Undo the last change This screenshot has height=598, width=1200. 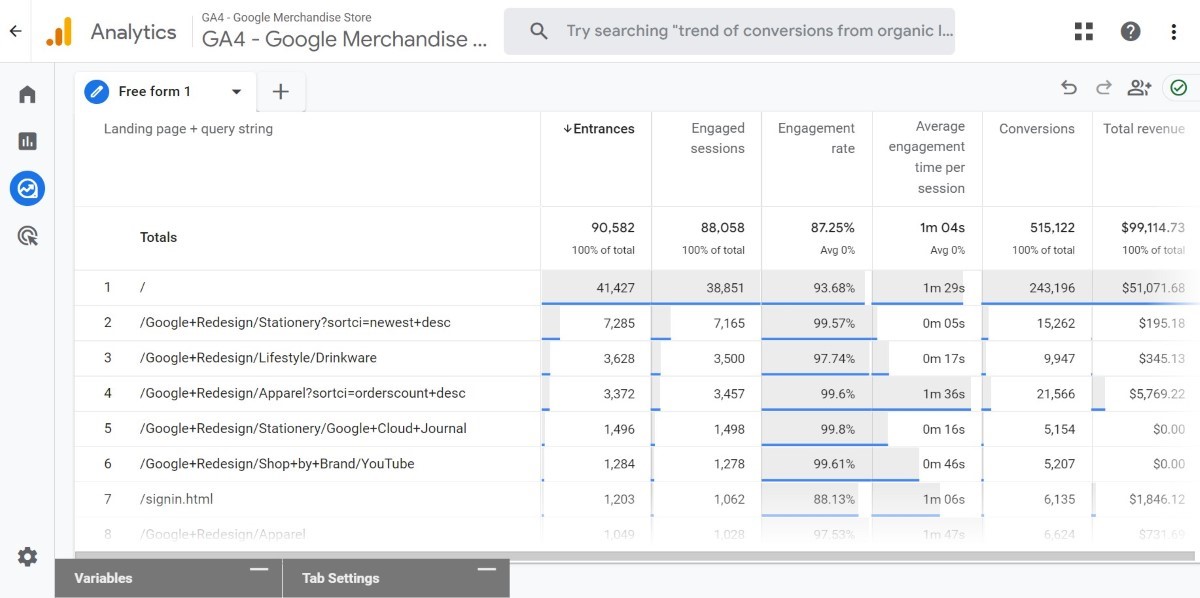pyautogui.click(x=1069, y=88)
